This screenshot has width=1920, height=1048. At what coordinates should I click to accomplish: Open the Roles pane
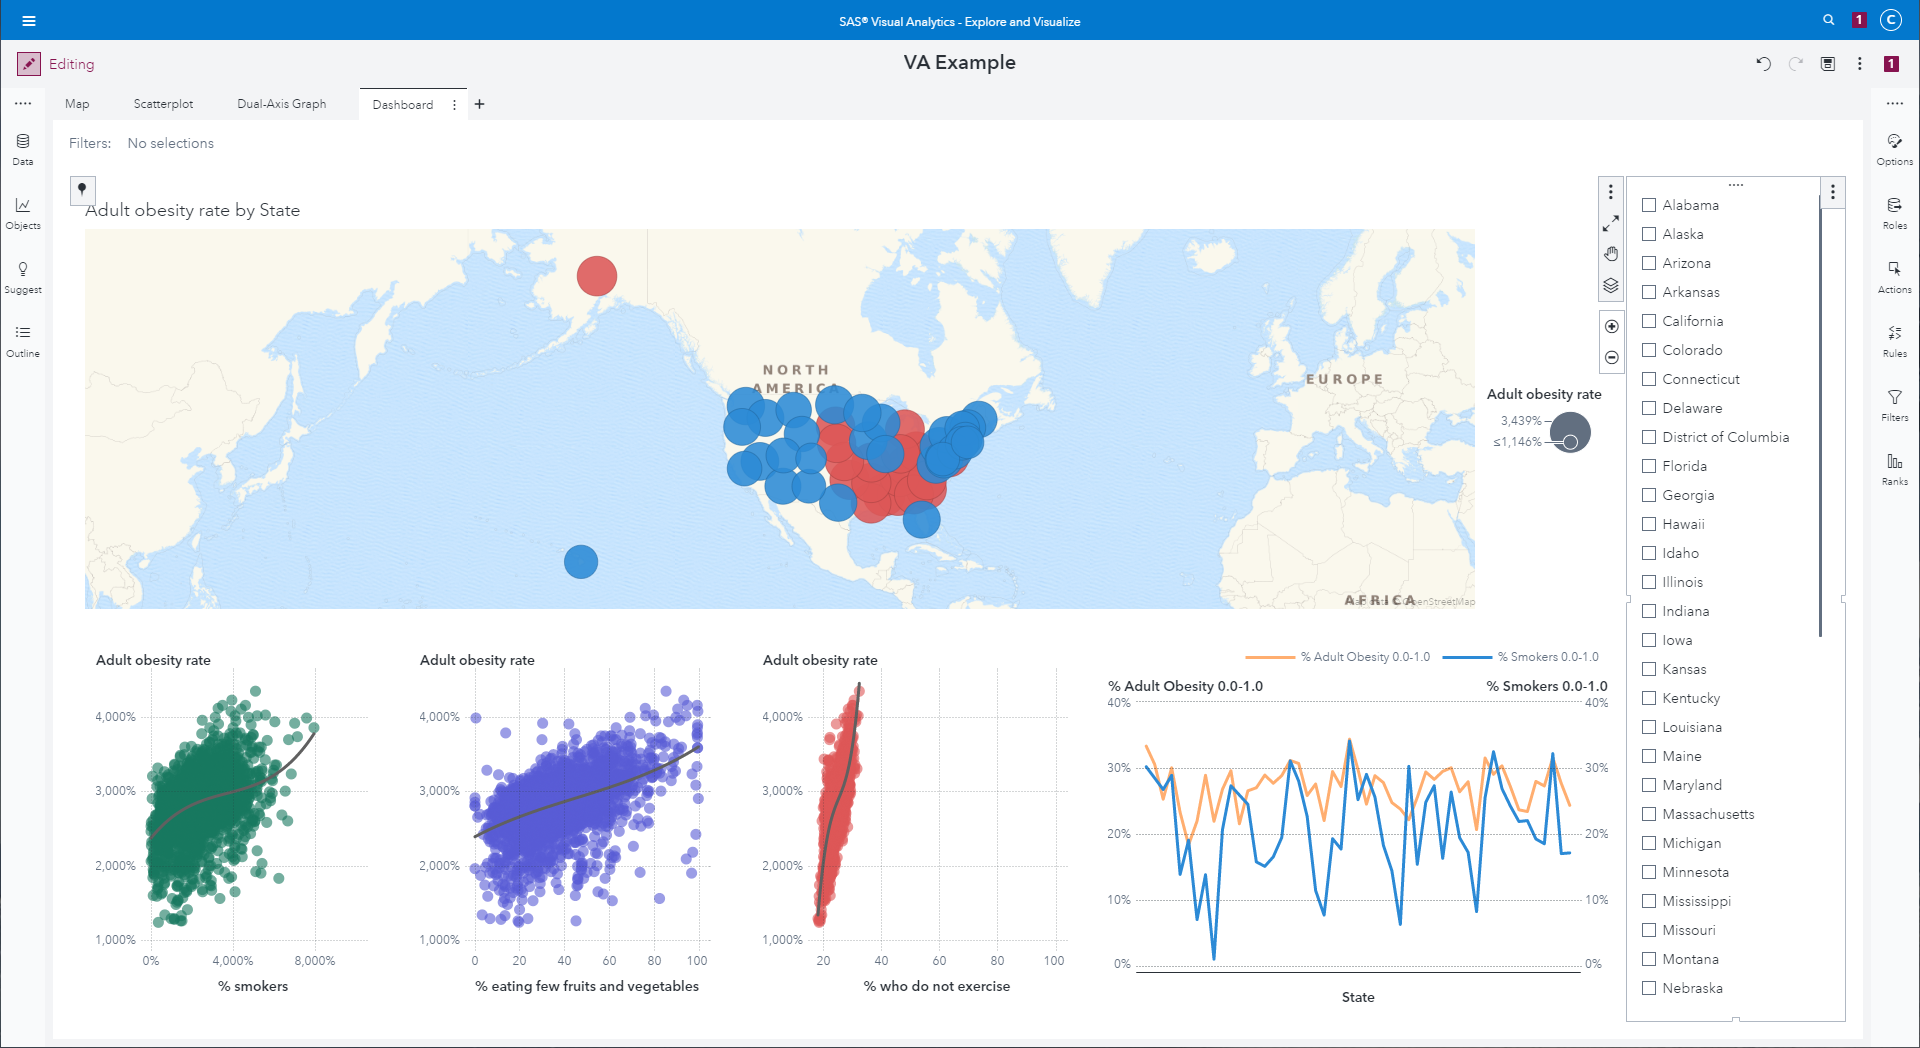pos(1895,212)
